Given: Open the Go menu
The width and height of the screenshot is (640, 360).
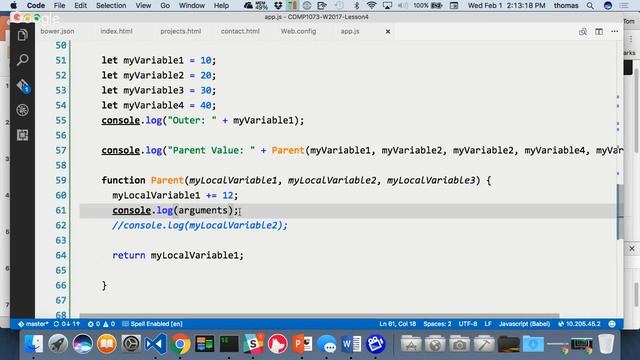Looking at the screenshot, I should click(x=165, y=6).
